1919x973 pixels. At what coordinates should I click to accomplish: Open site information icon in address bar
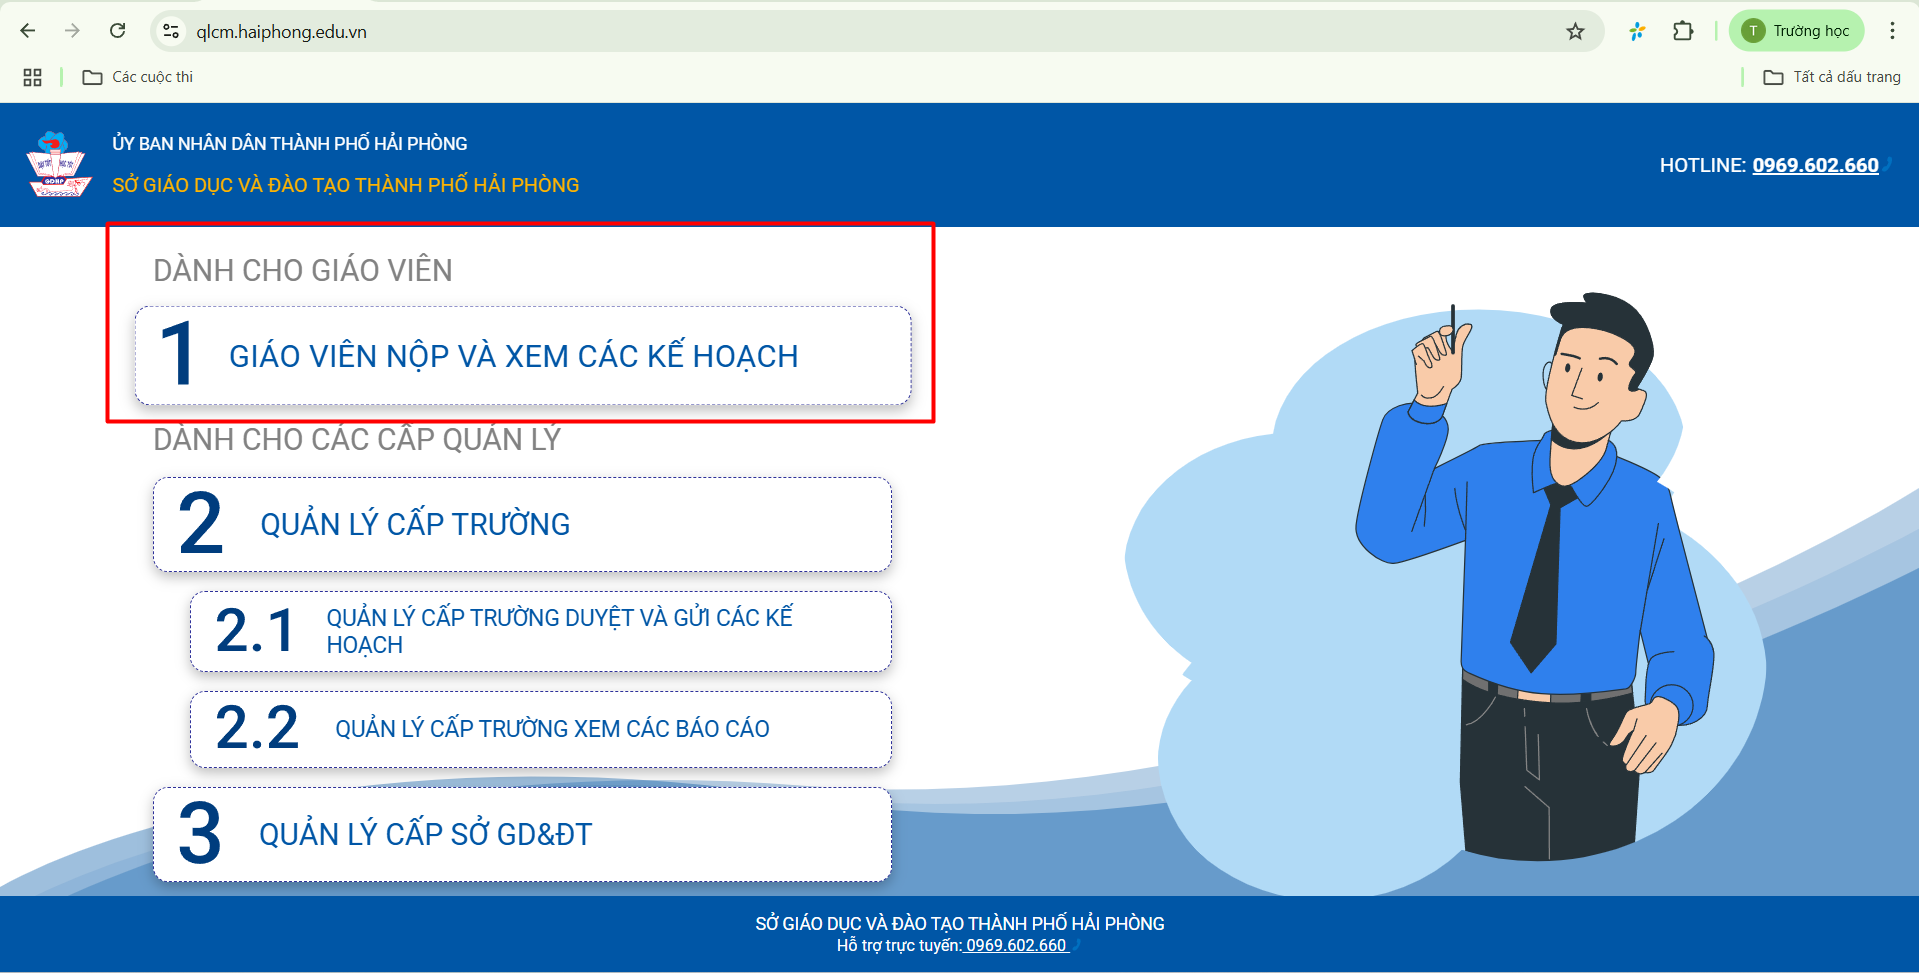pyautogui.click(x=172, y=31)
